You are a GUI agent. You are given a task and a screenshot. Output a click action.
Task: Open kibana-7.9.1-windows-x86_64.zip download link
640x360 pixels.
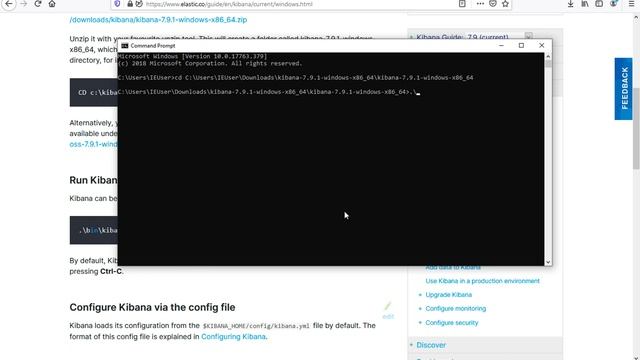tap(158, 20)
